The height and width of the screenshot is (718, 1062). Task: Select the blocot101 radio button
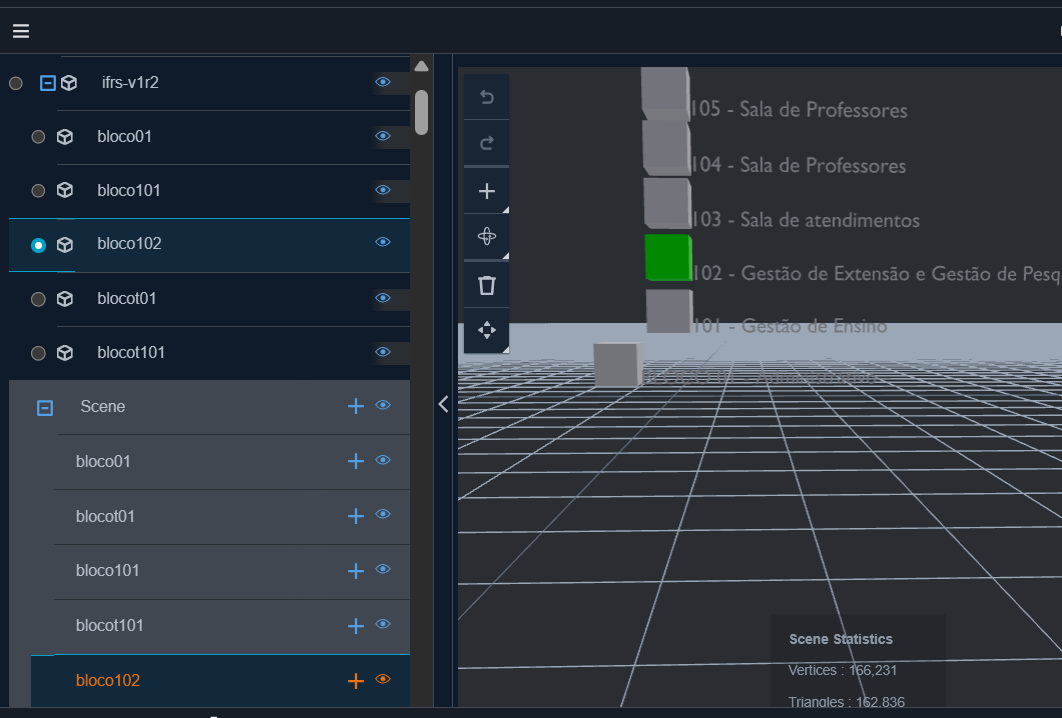click(x=38, y=353)
